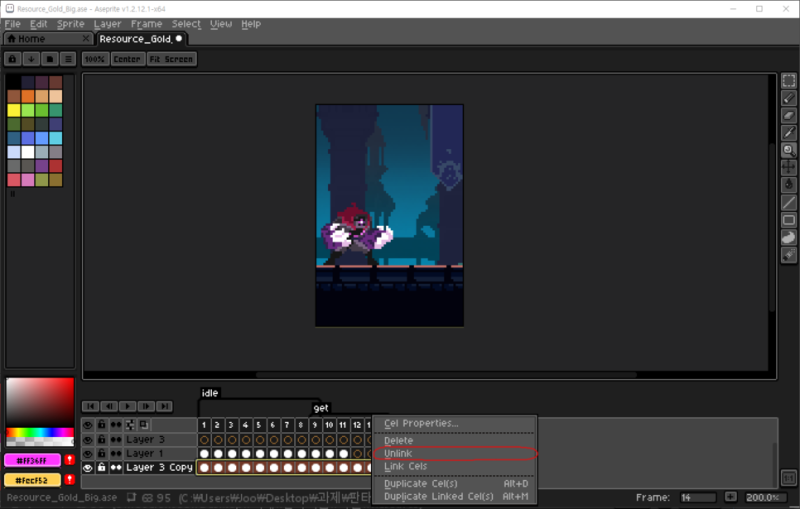Select the Paint Bucket tool
The height and width of the screenshot is (509, 800).
click(789, 185)
